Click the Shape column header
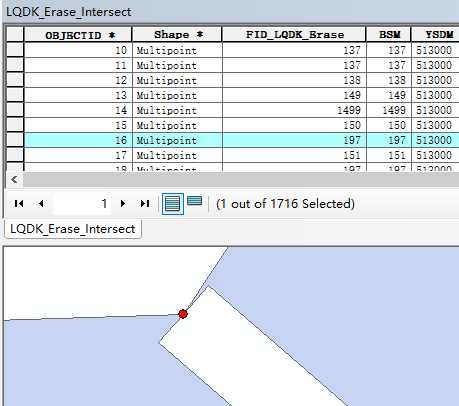The height and width of the screenshot is (406, 459). pyautogui.click(x=177, y=34)
